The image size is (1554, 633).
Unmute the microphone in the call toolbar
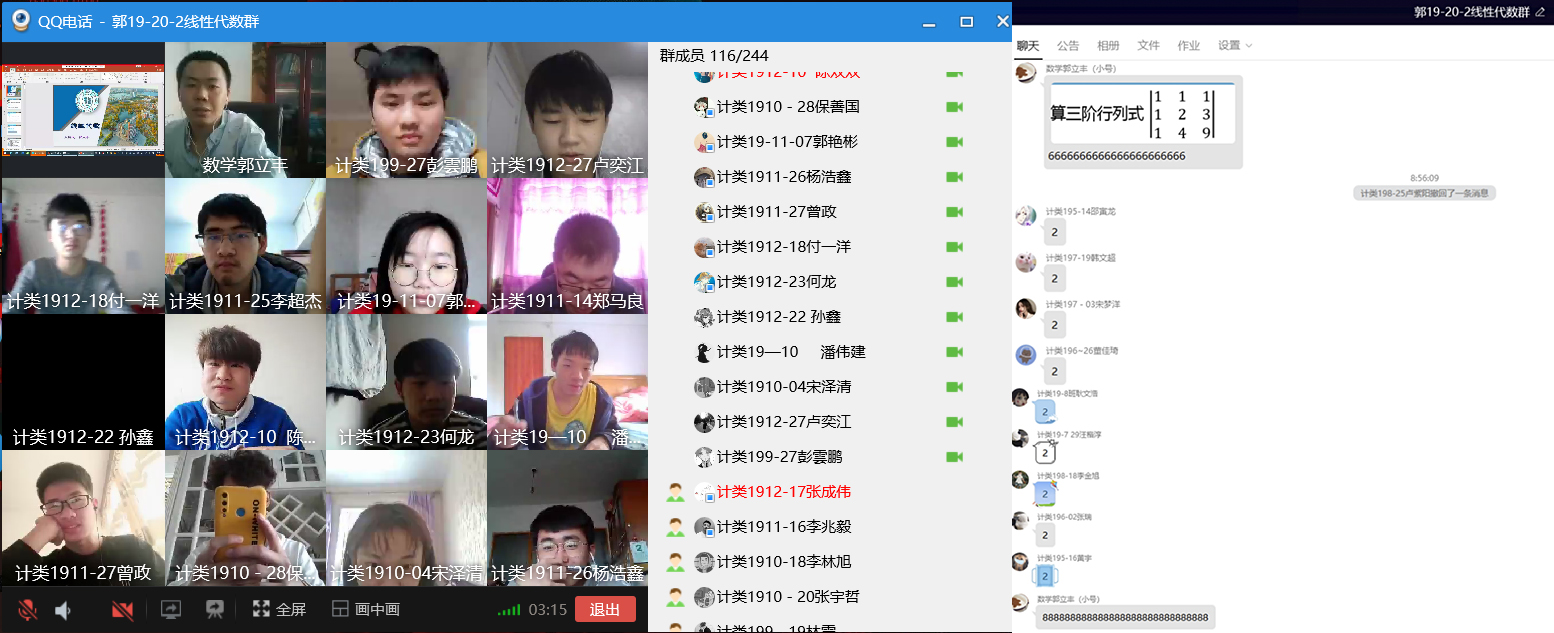click(28, 609)
